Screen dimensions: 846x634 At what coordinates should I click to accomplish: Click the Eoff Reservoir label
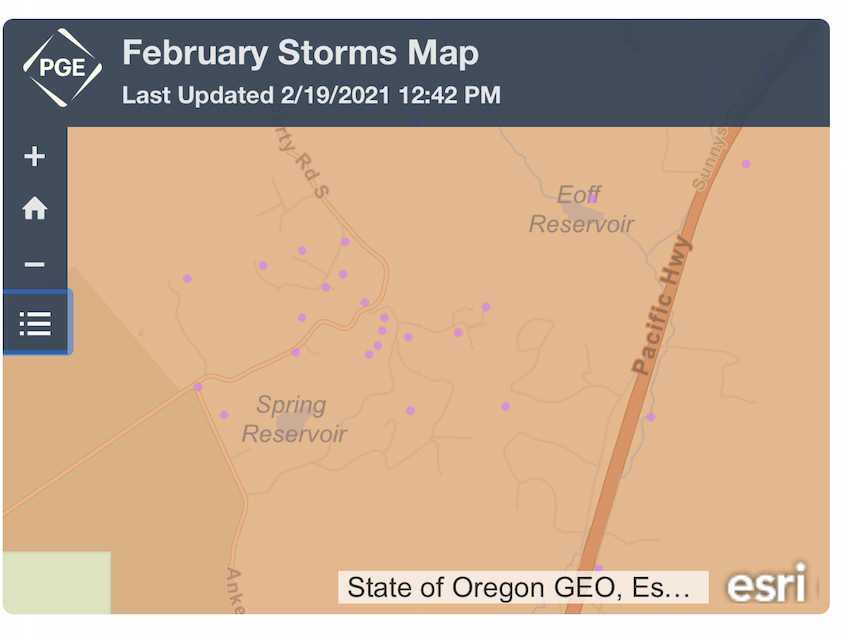pyautogui.click(x=581, y=209)
